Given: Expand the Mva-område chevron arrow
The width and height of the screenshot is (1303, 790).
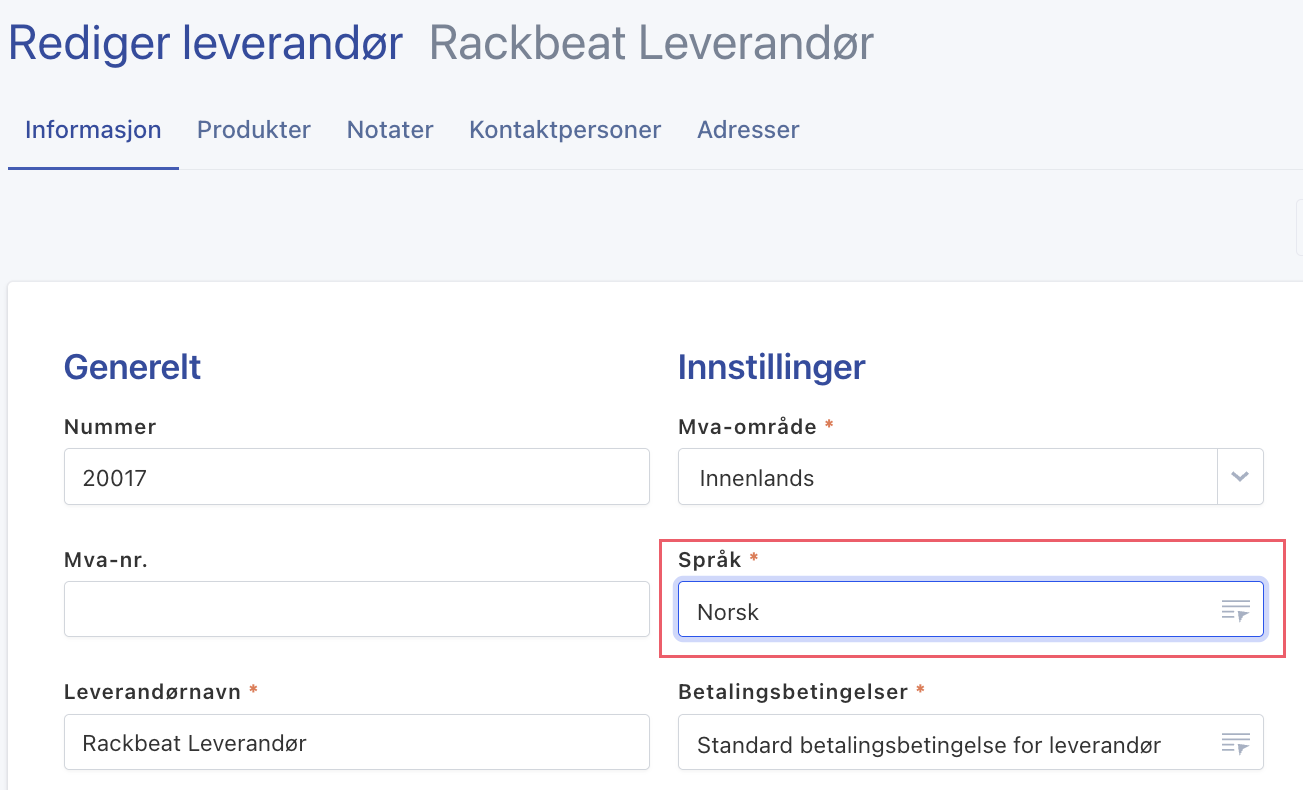Looking at the screenshot, I should pyautogui.click(x=1240, y=477).
